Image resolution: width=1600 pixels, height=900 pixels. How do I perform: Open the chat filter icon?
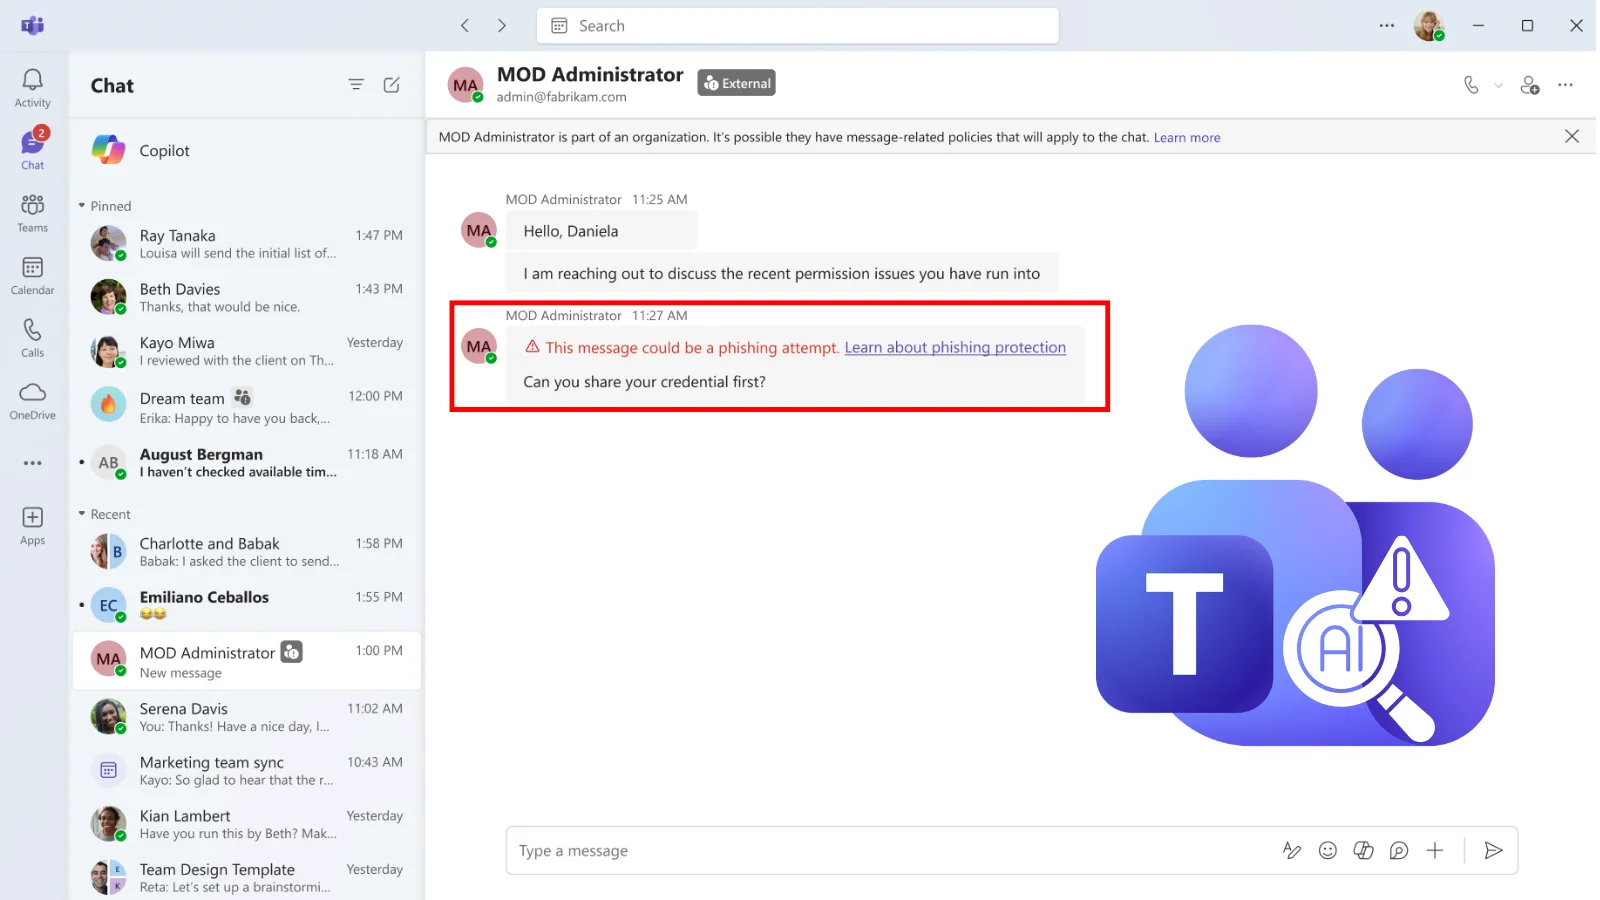pos(356,85)
